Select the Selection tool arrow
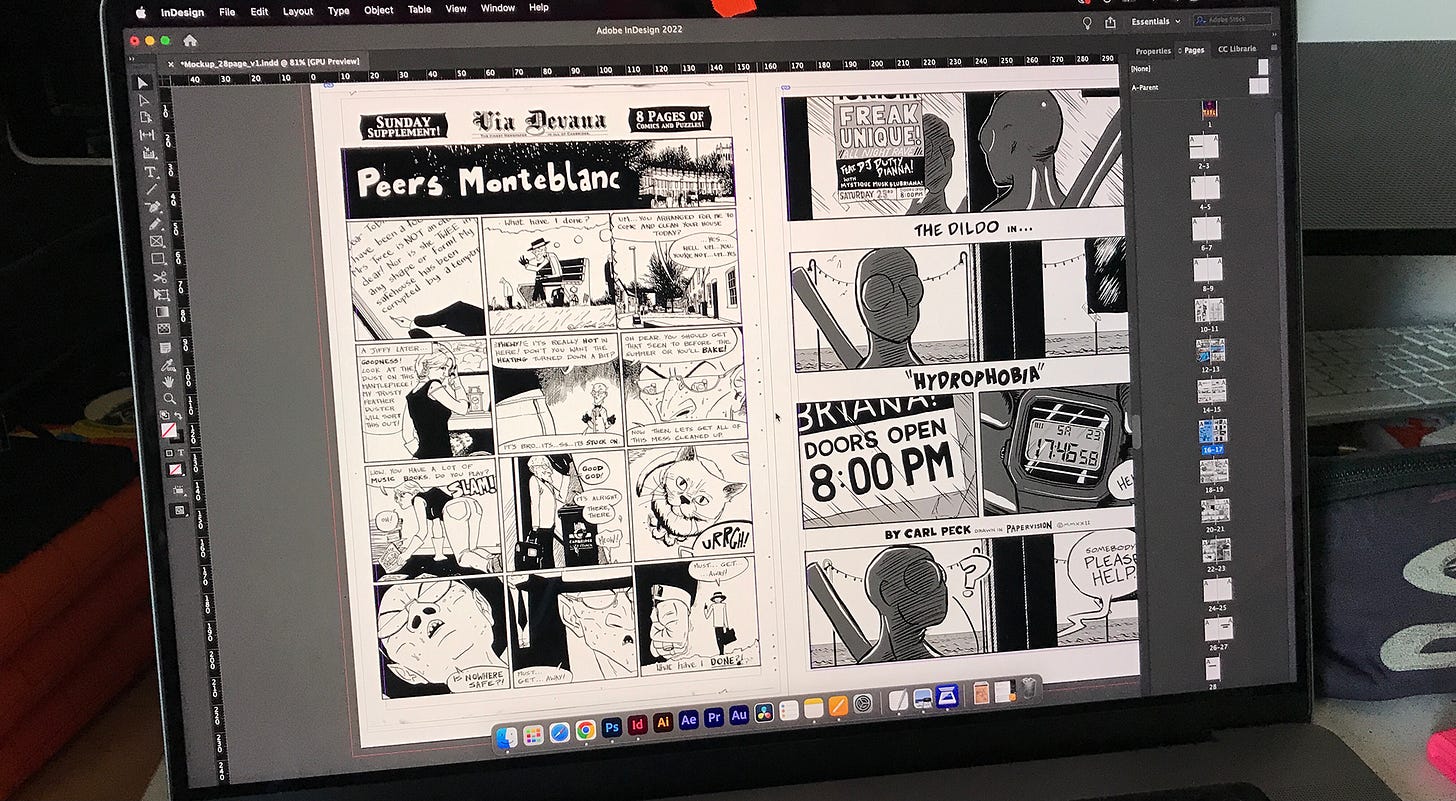Screen dimensions: 1456x801 (143, 83)
